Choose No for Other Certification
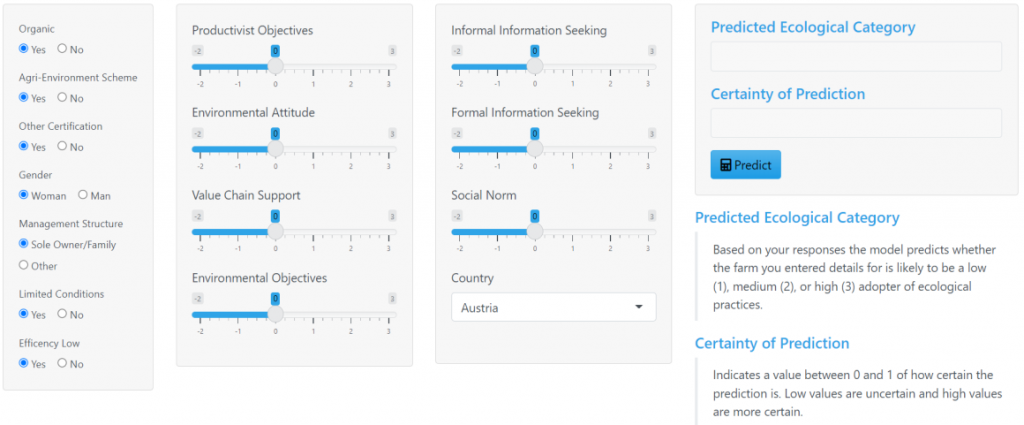 [x=63, y=147]
